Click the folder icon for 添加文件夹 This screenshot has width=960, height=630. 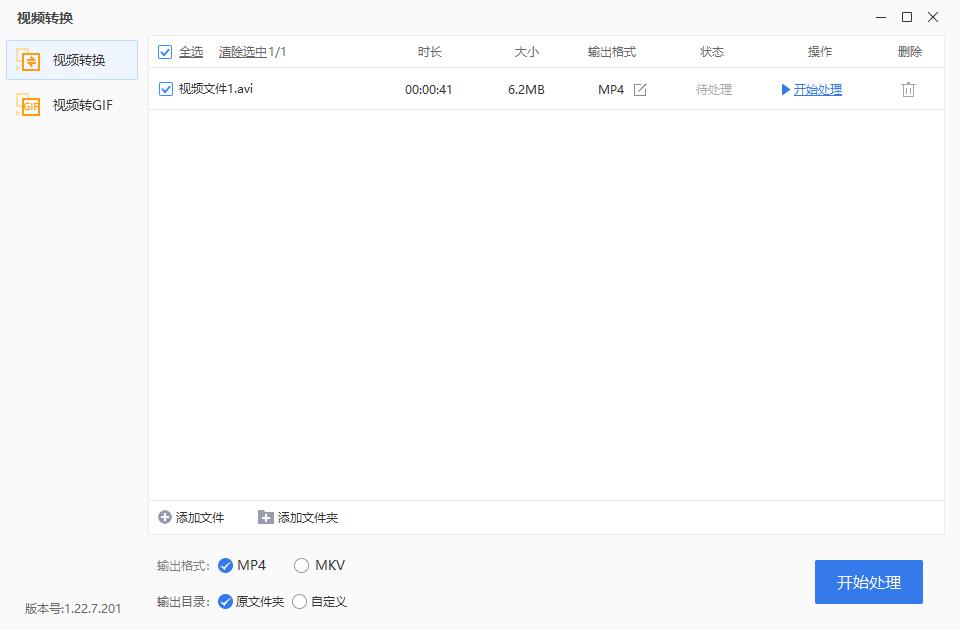point(265,517)
